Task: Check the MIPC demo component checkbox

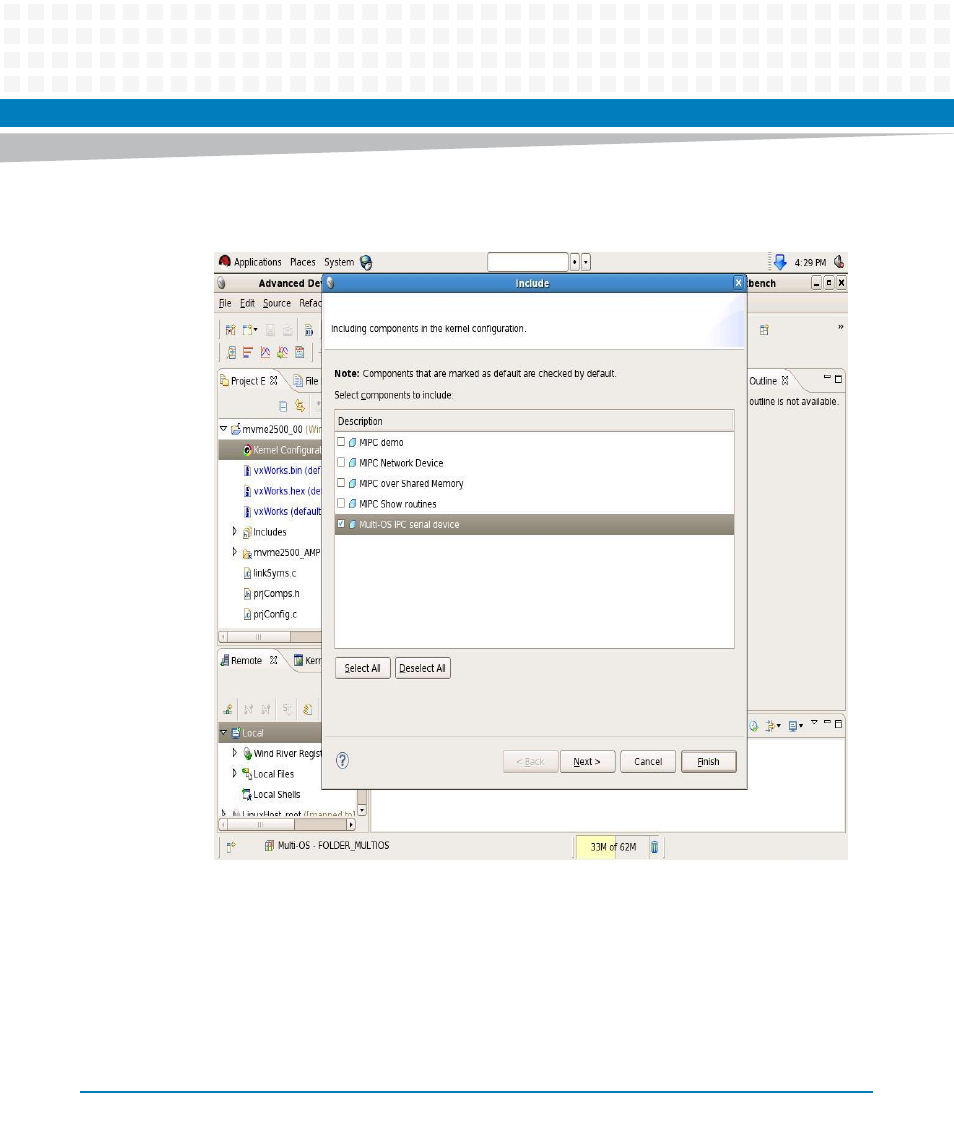Action: 341,442
